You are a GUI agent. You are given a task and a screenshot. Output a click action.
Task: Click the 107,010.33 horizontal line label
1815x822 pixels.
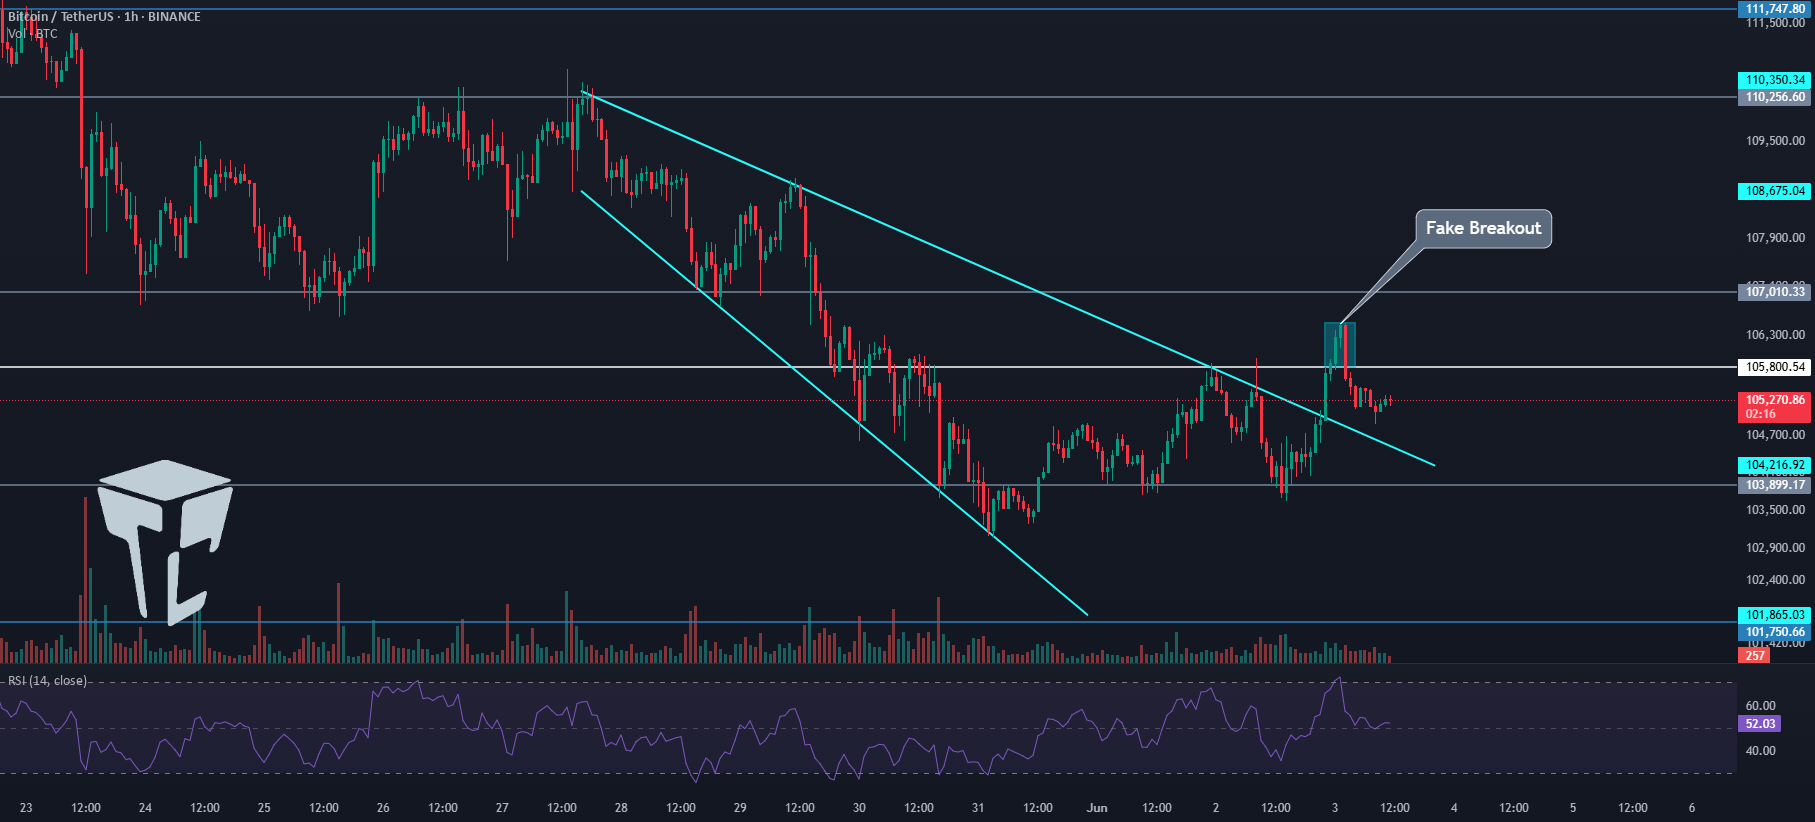[x=1775, y=291]
